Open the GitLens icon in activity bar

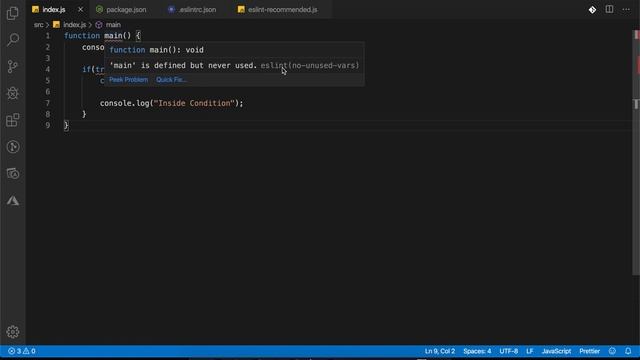(13, 147)
